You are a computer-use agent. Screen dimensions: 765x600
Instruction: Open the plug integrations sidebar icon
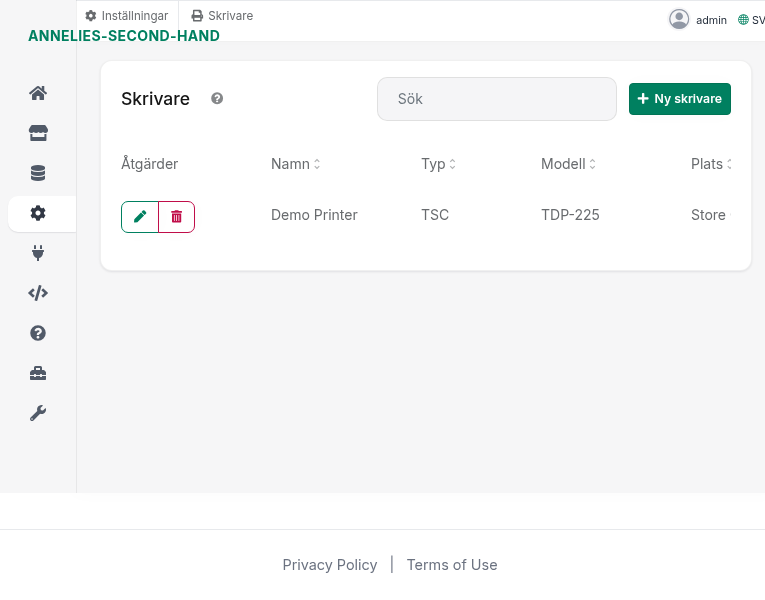coord(38,253)
